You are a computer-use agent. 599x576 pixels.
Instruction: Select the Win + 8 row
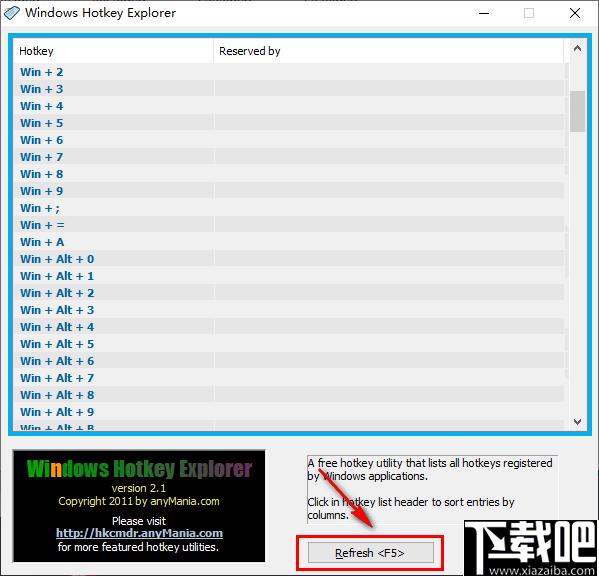(x=288, y=174)
